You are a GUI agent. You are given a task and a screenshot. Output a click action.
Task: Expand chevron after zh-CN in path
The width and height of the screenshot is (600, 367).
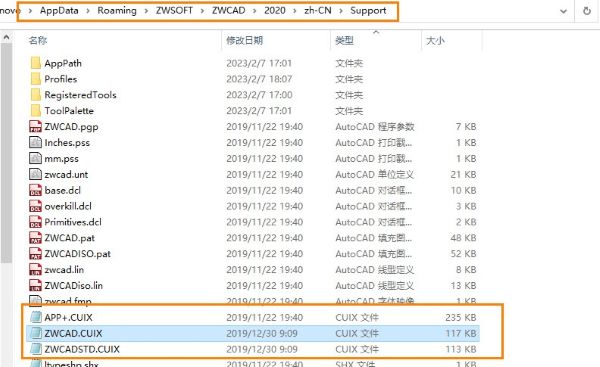(x=341, y=11)
